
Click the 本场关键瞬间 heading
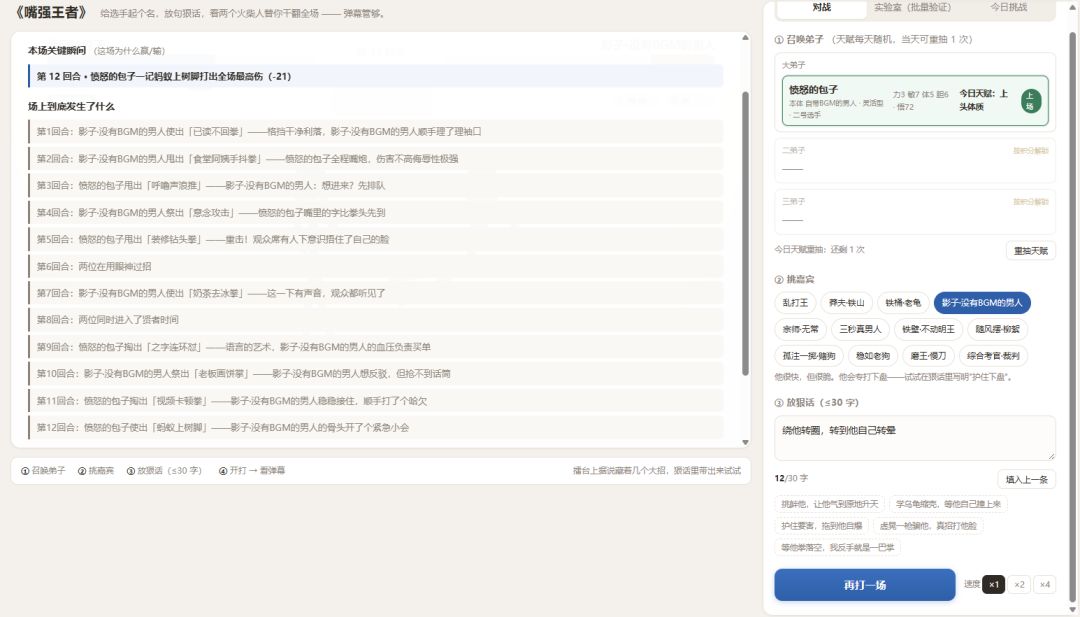(x=57, y=50)
